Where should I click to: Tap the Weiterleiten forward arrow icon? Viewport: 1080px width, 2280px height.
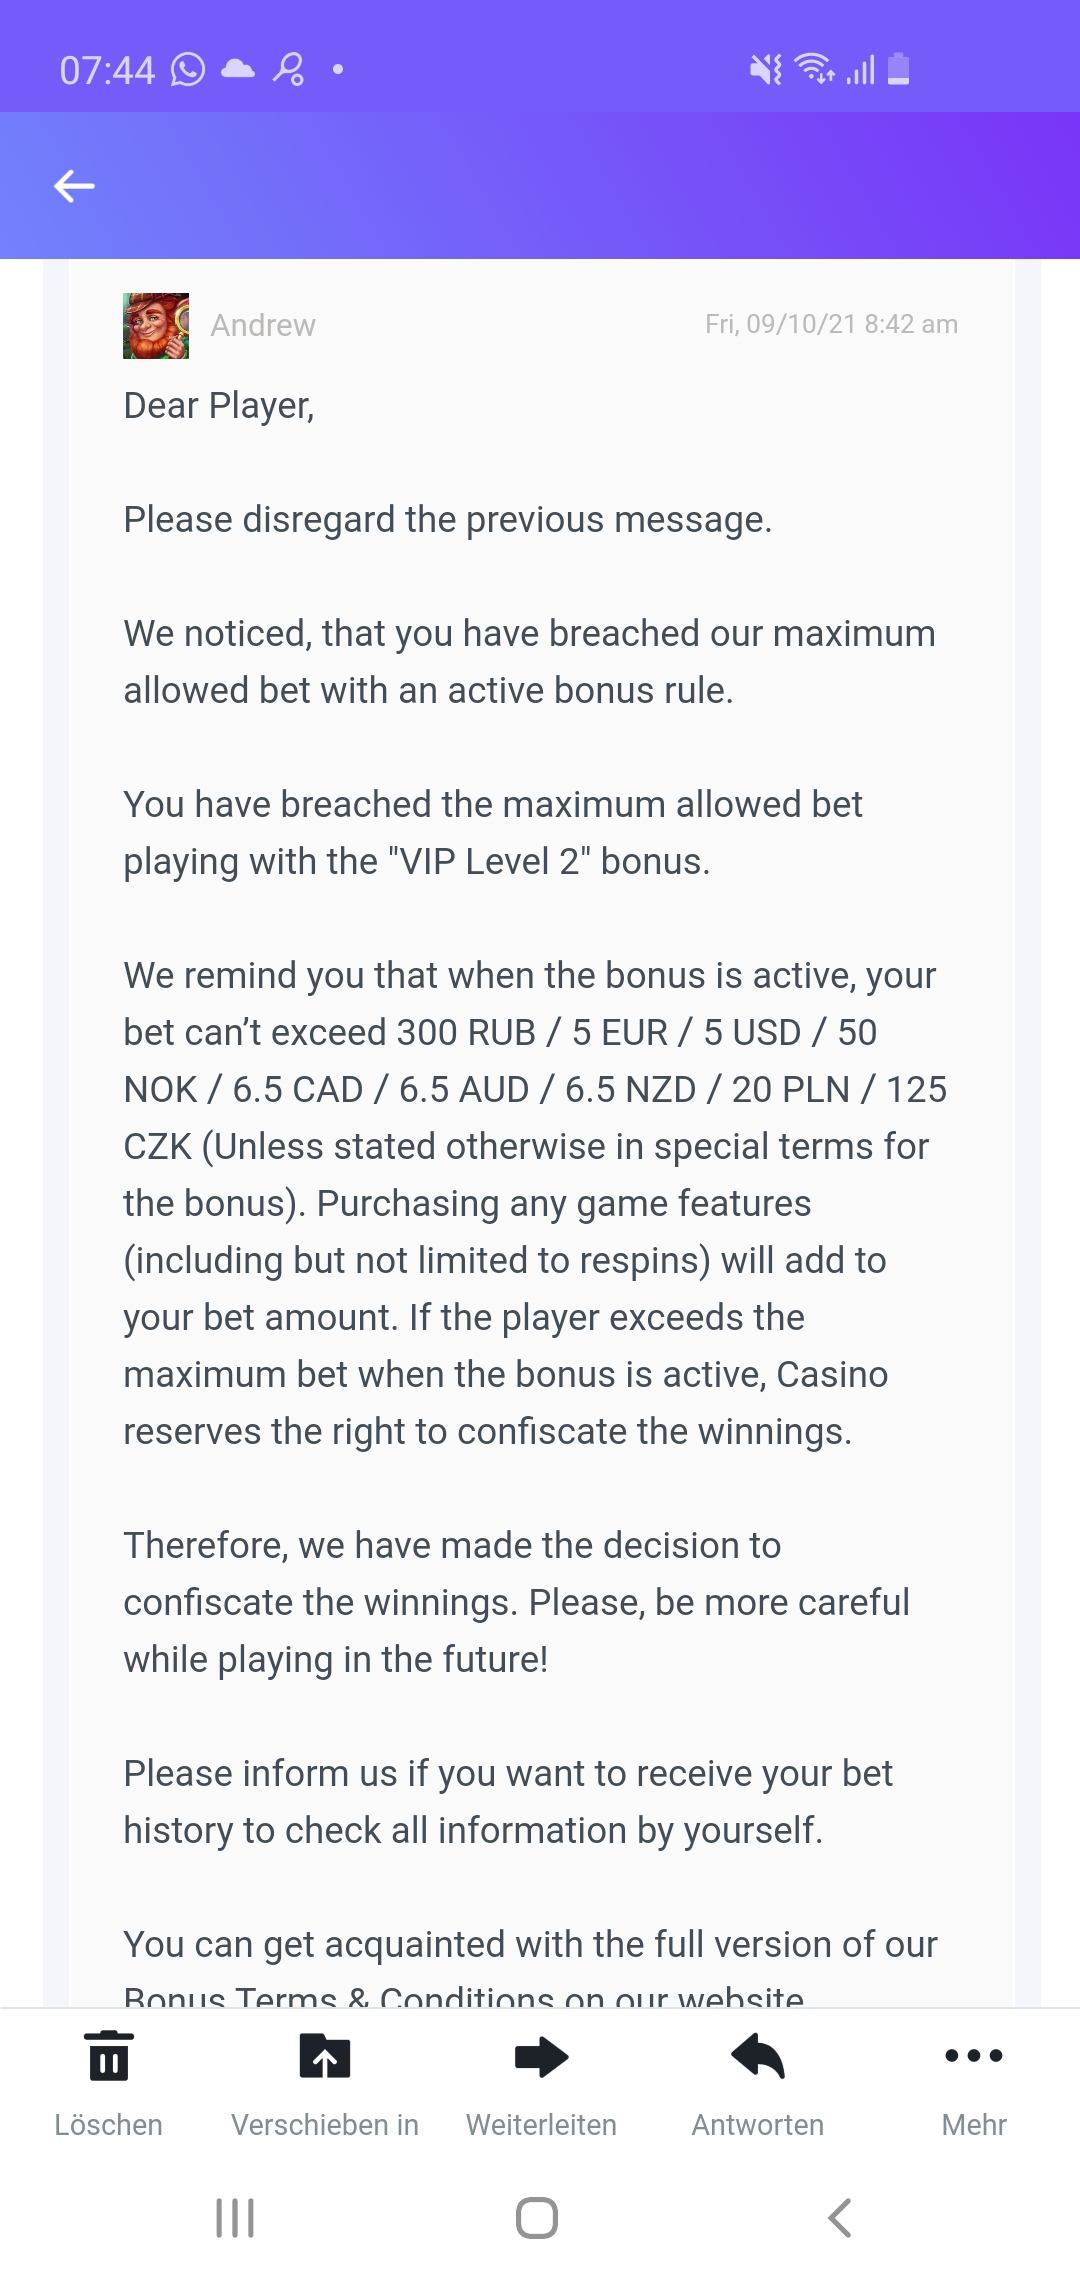click(x=541, y=2056)
